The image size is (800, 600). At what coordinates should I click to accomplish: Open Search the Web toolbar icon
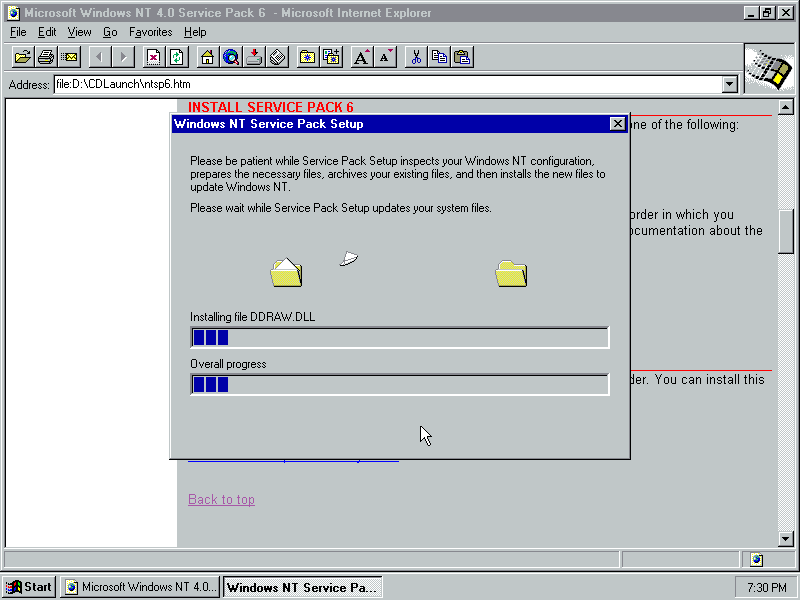[231, 57]
